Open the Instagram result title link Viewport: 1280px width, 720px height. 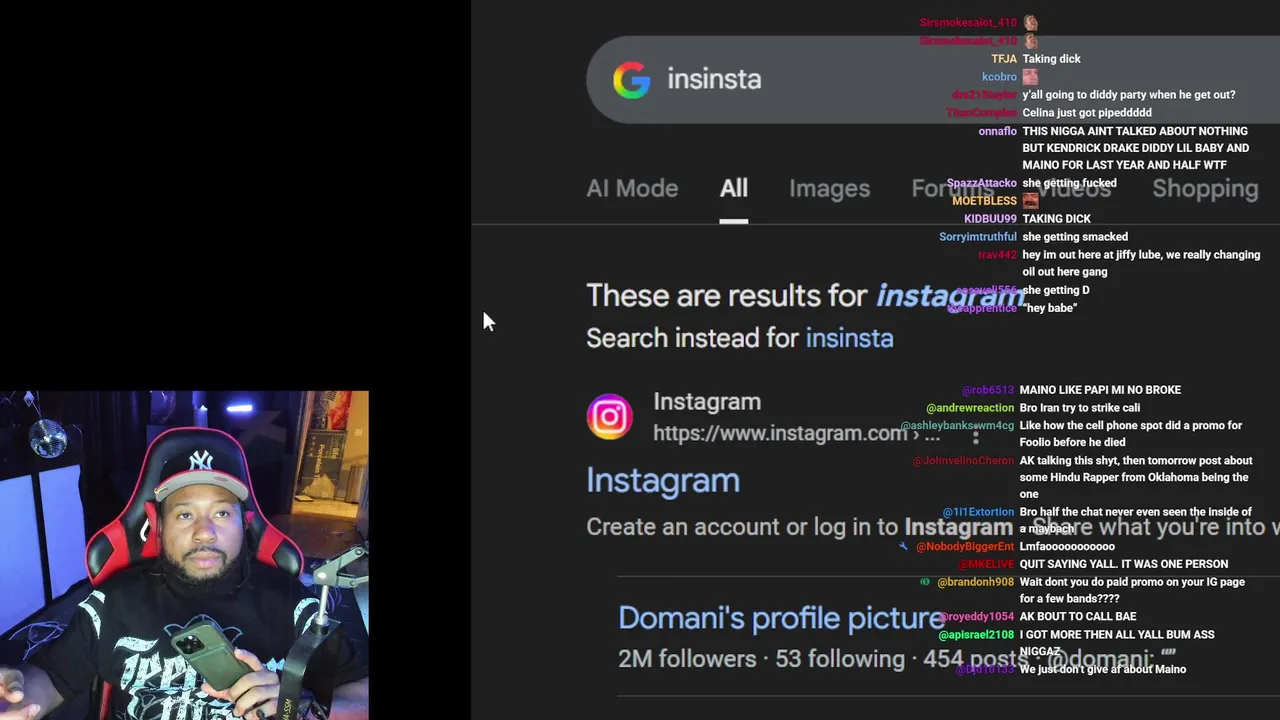click(x=663, y=480)
